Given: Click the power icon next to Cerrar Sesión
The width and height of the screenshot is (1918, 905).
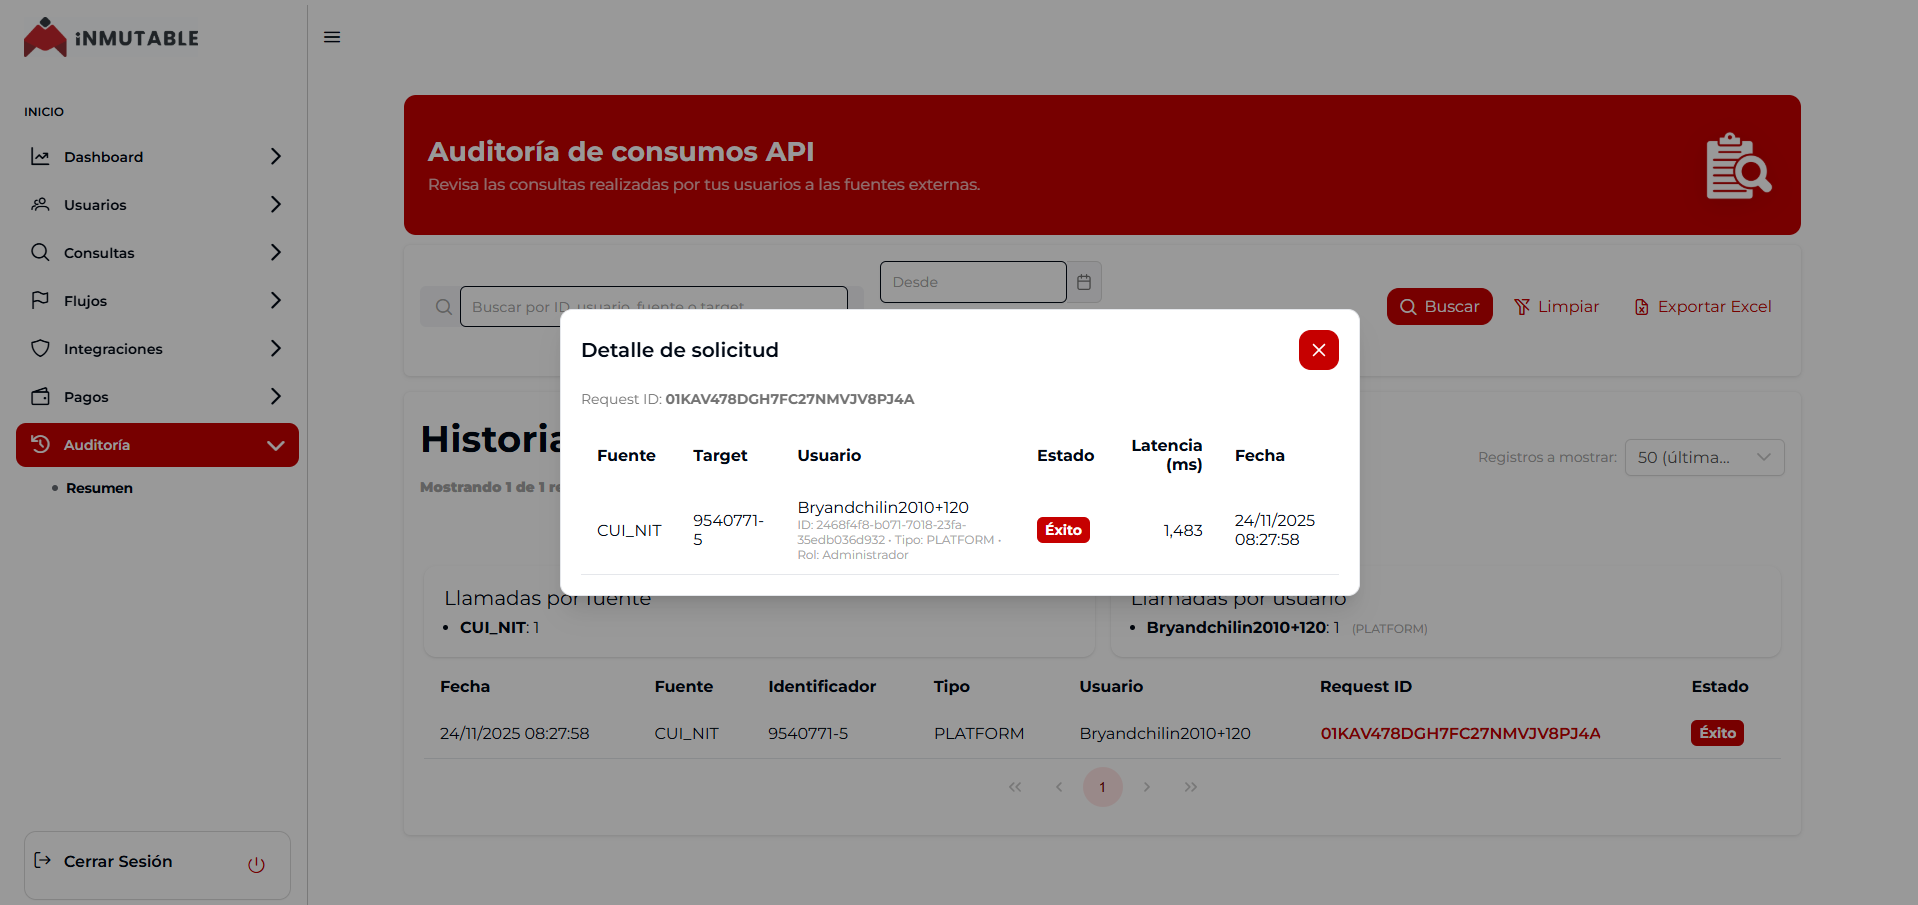Looking at the screenshot, I should [x=256, y=865].
